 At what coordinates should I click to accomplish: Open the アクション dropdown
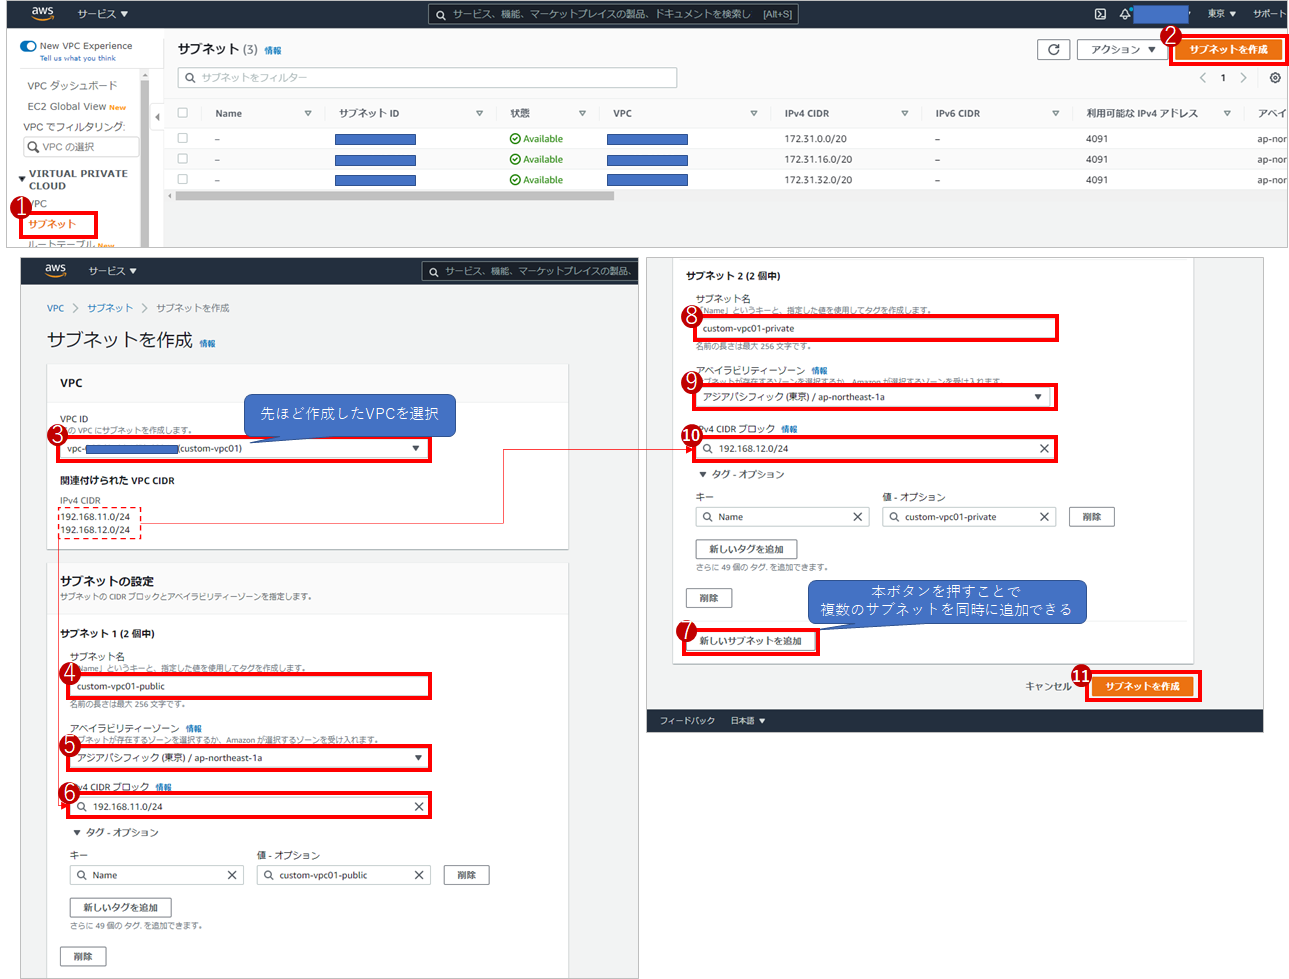point(1122,50)
